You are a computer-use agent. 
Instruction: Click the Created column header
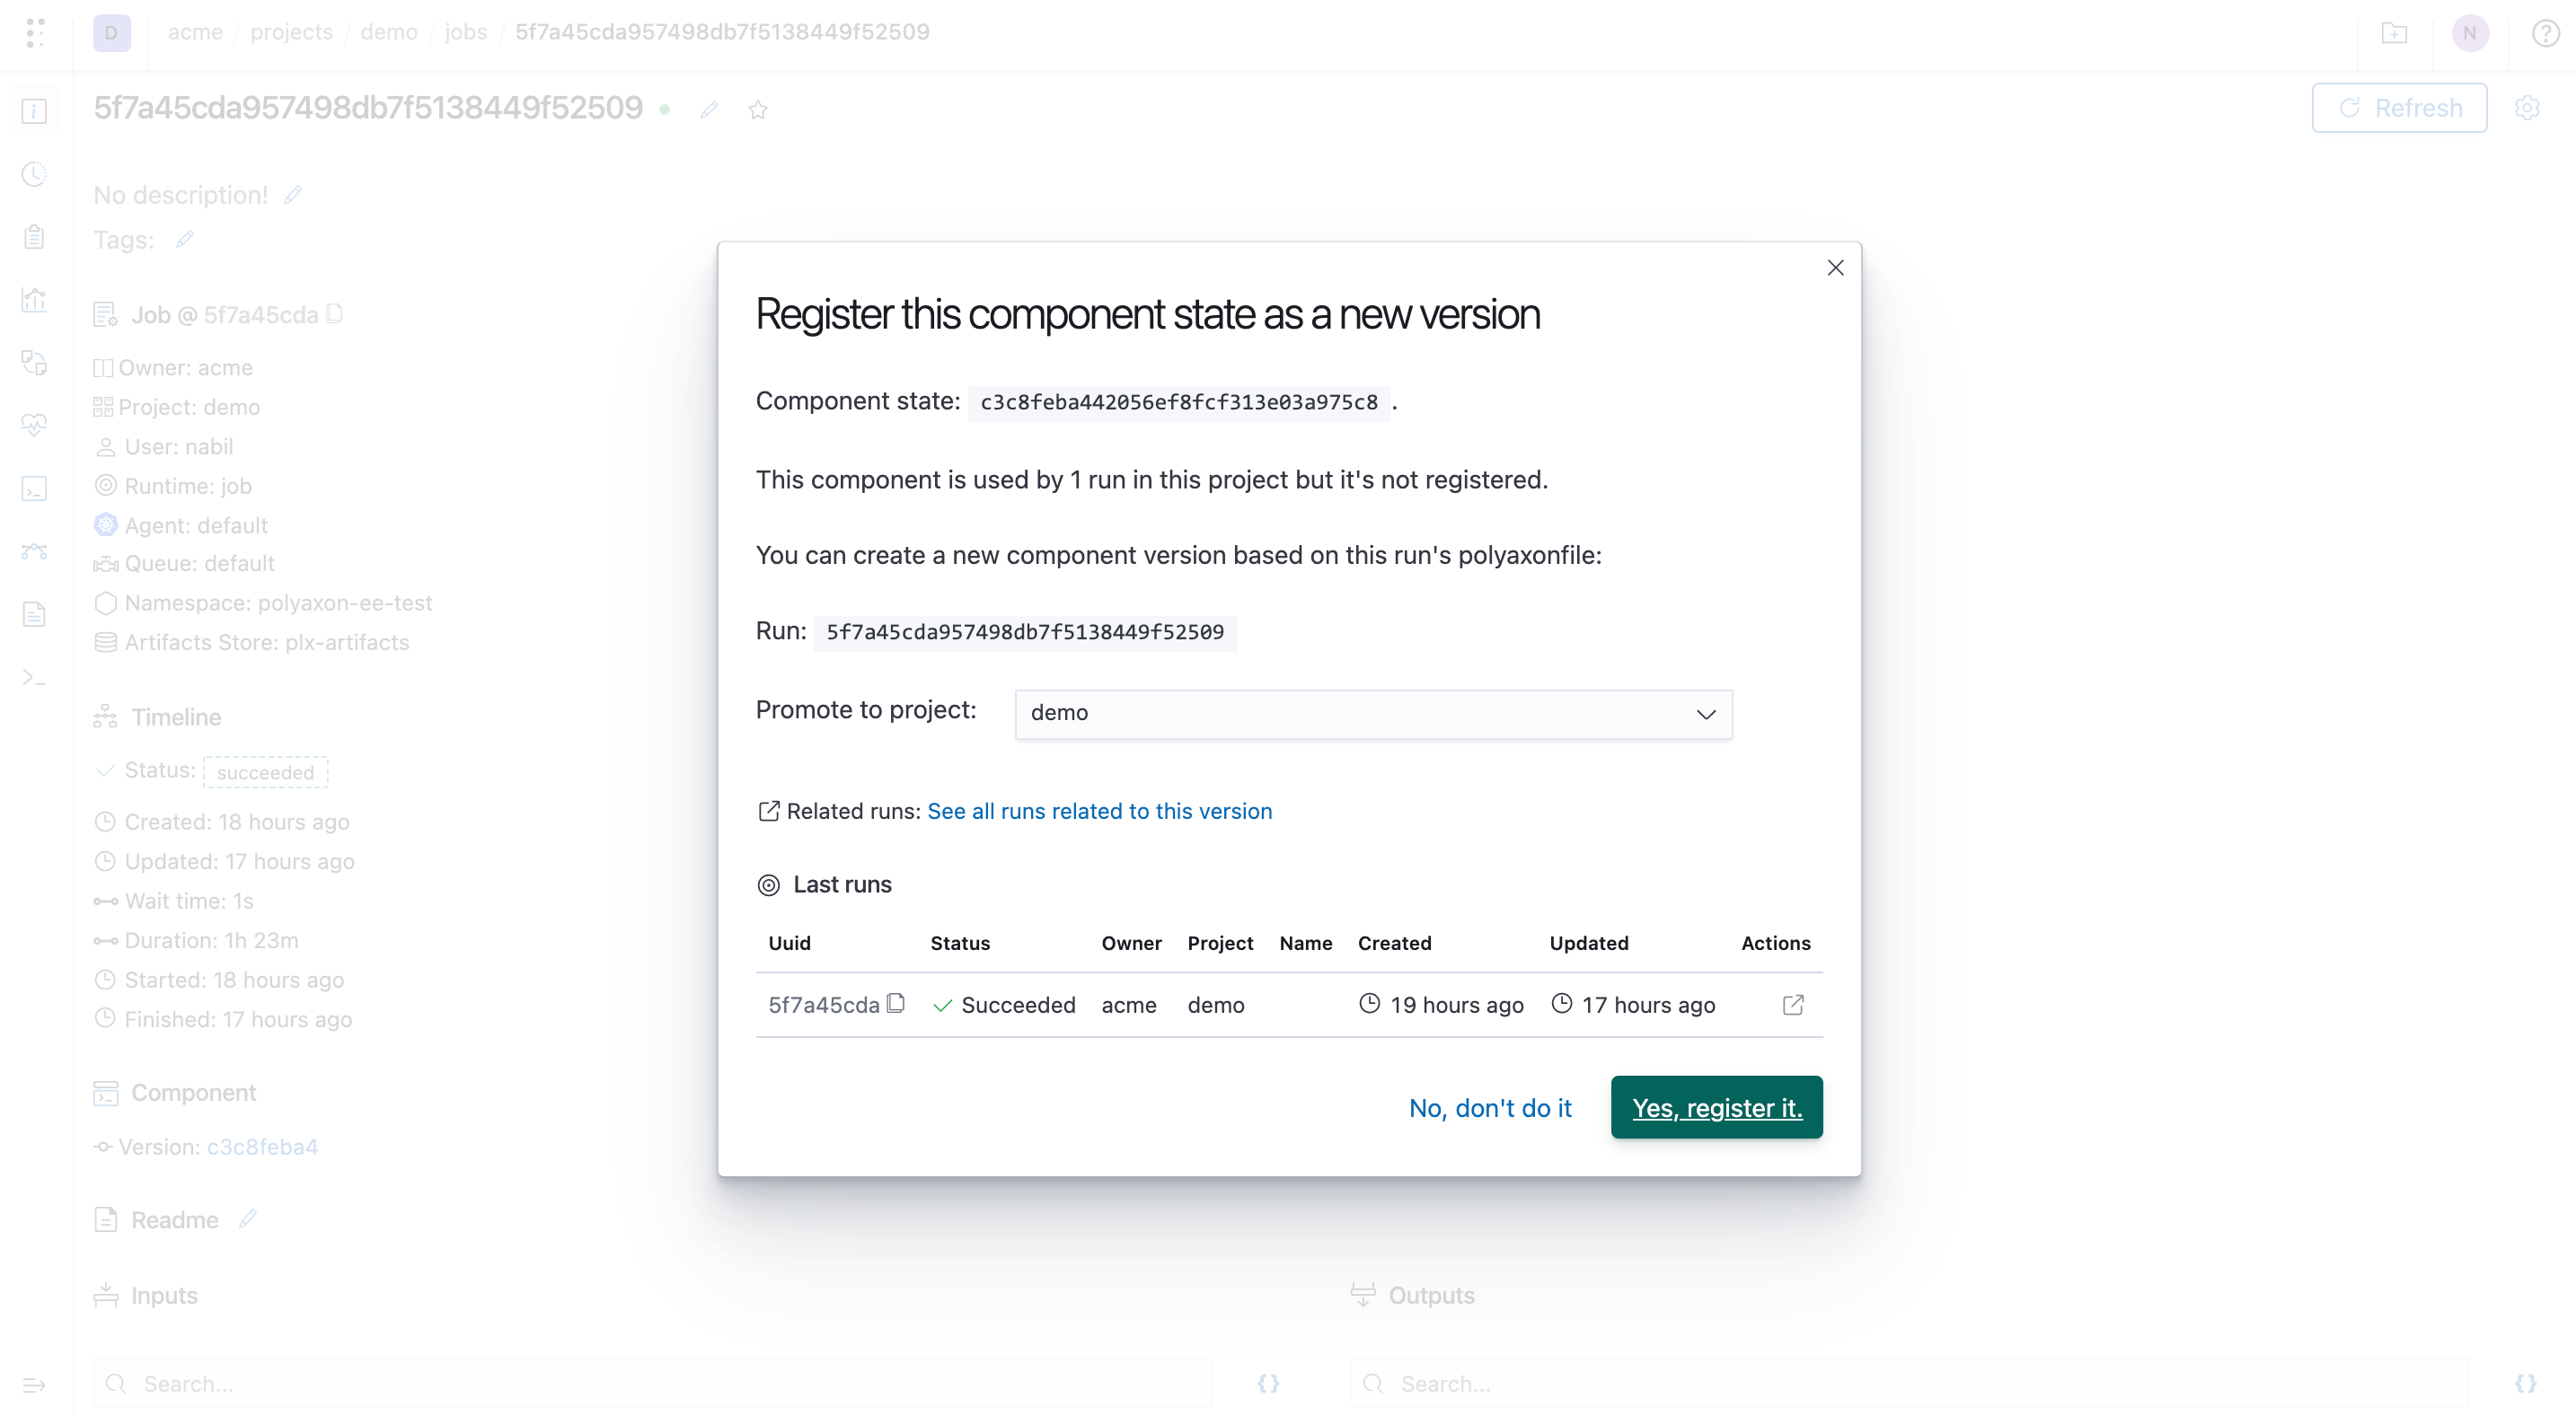point(1394,943)
